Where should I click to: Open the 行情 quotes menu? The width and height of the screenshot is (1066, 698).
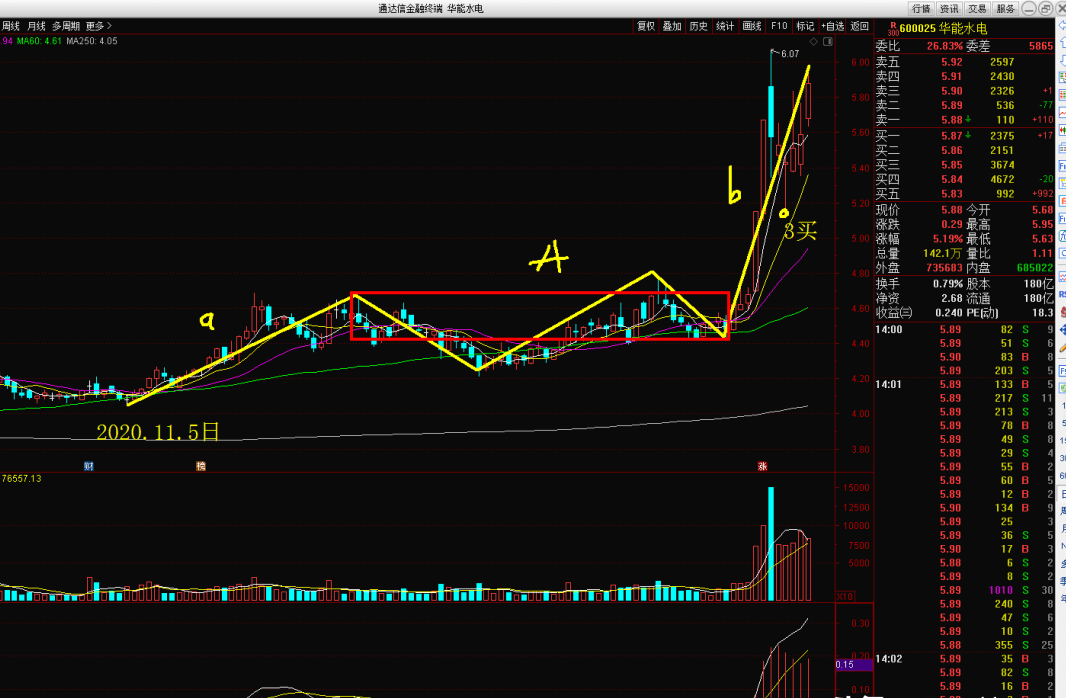921,8
